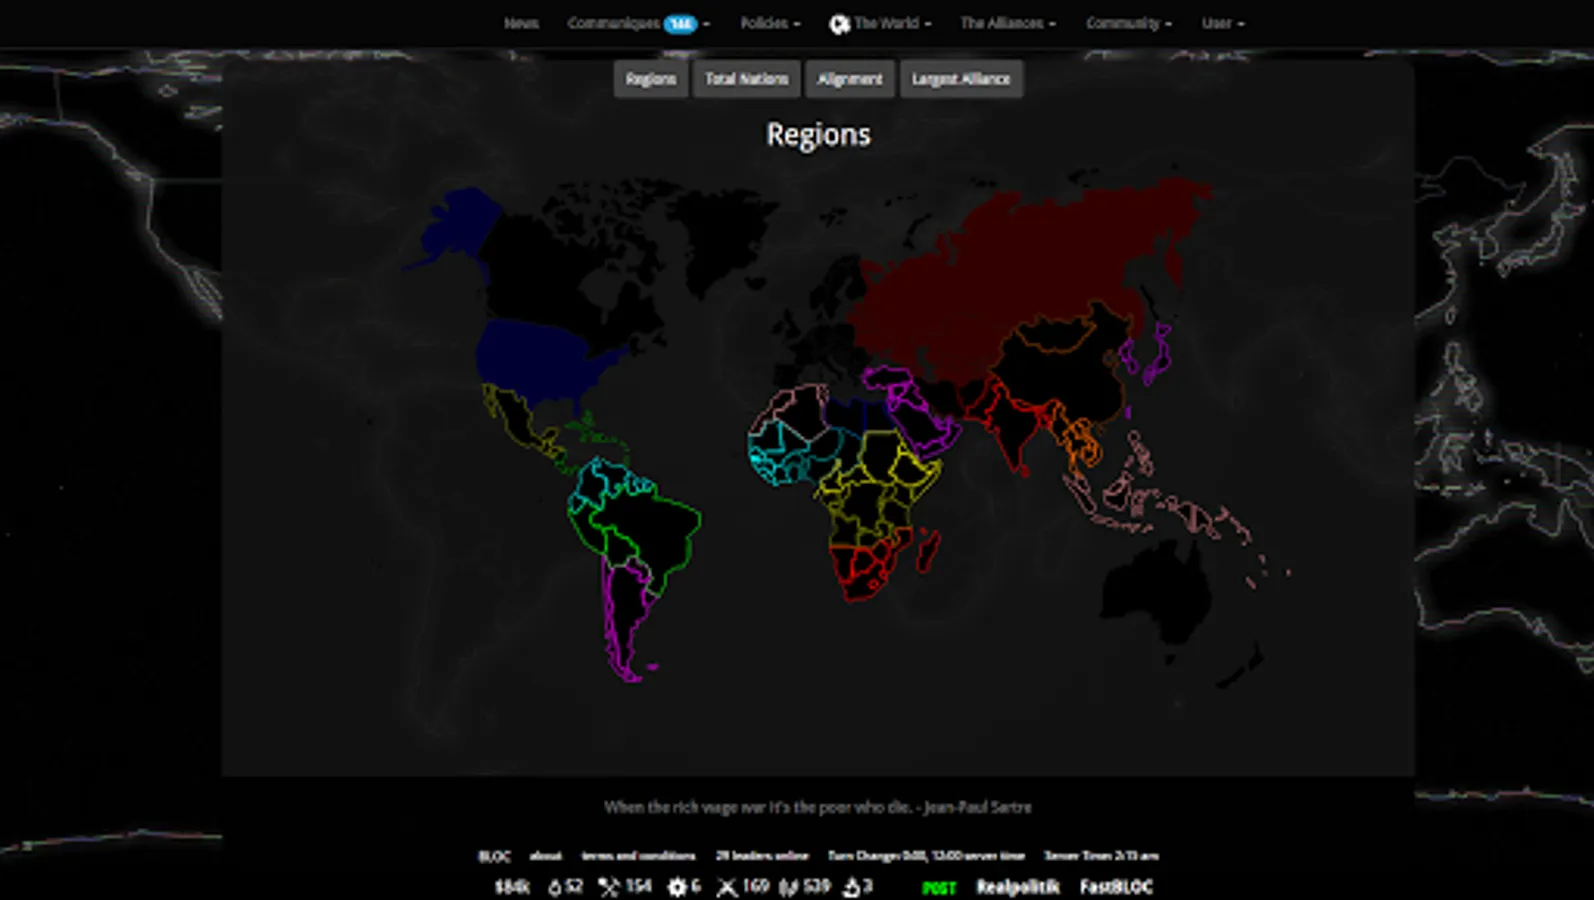Click the 'Regions' map heading
This screenshot has height=900, width=1594.
[818, 135]
